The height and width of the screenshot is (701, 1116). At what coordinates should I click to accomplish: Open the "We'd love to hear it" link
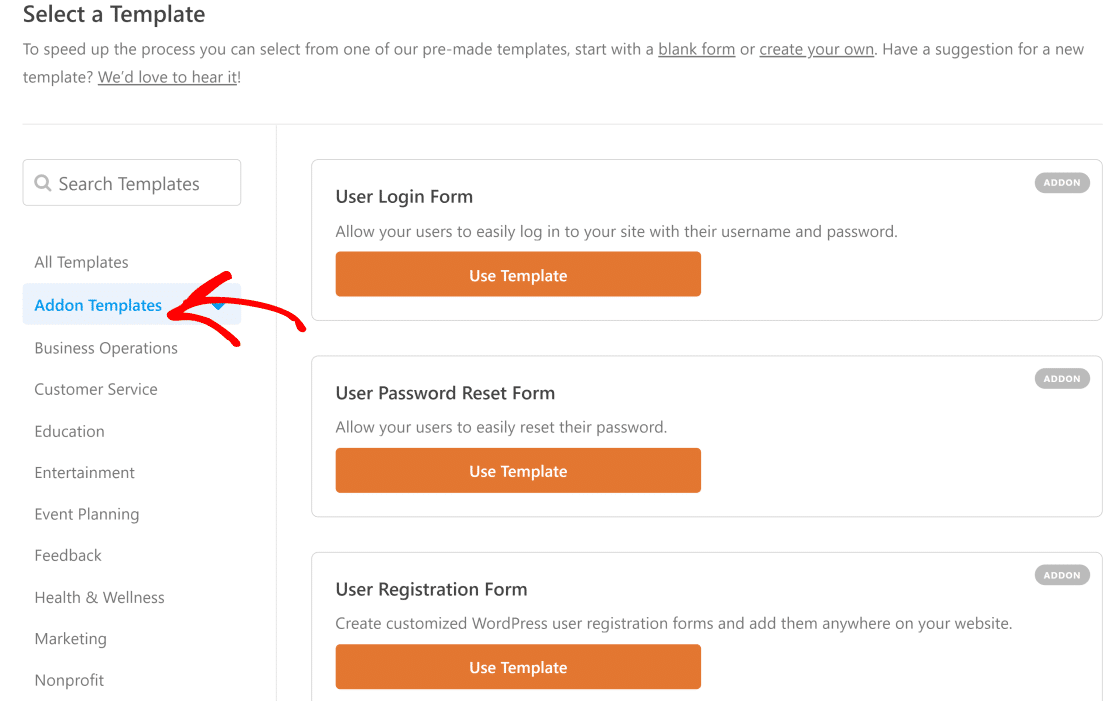click(168, 77)
